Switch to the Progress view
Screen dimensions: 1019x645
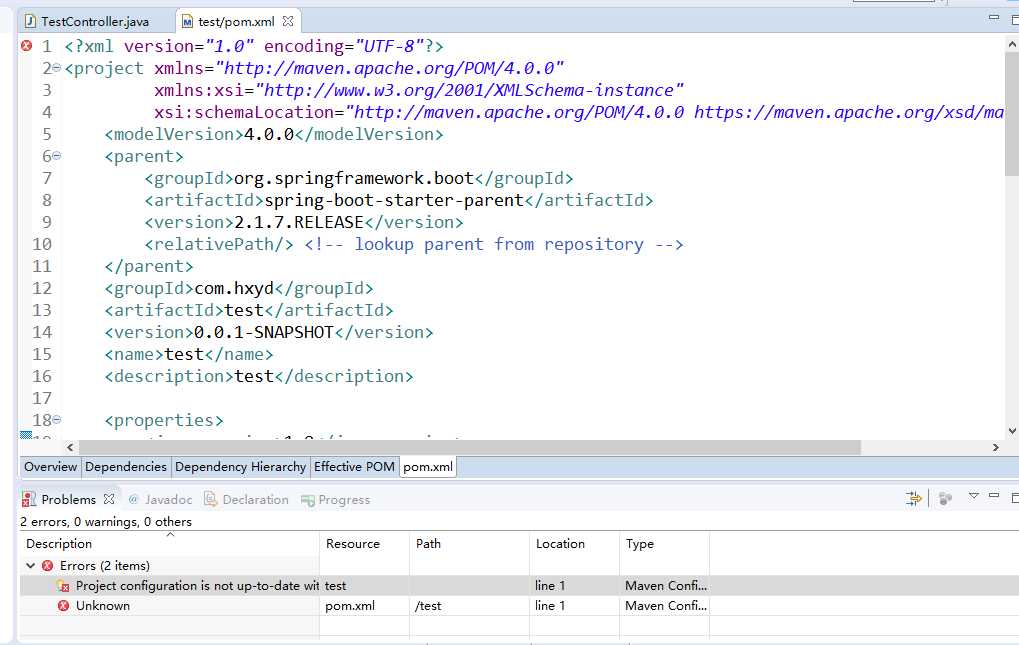(x=344, y=500)
